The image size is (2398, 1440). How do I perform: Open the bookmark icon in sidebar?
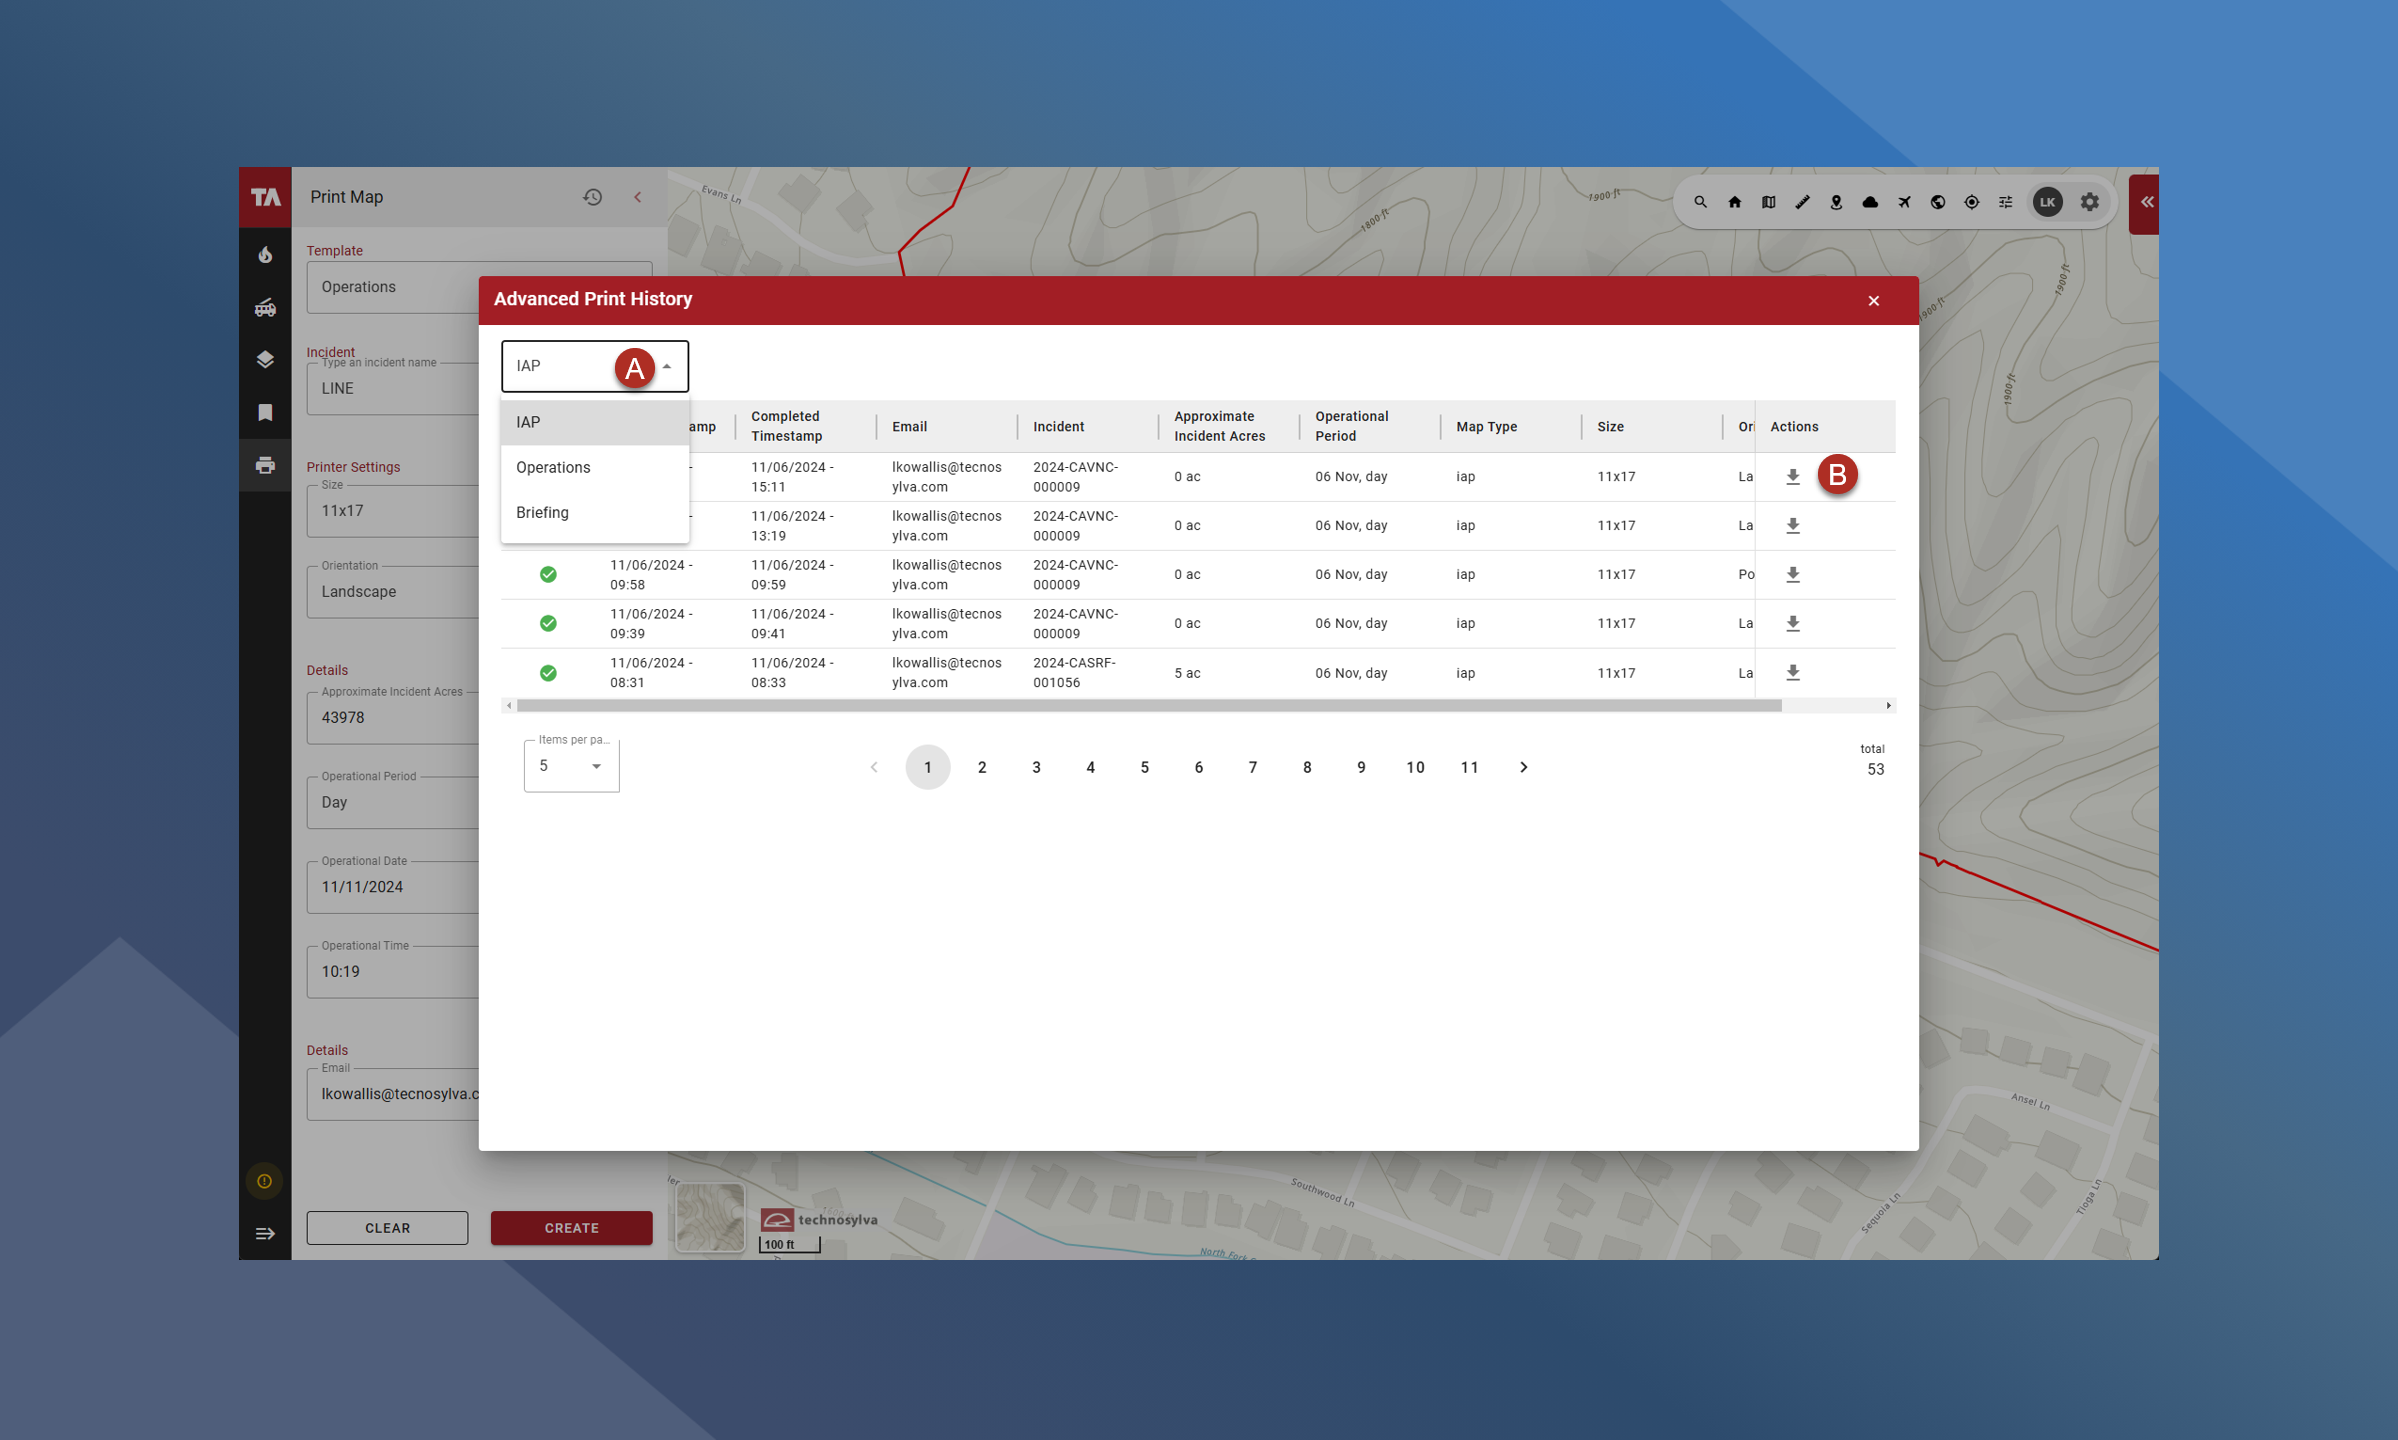pyautogui.click(x=265, y=413)
